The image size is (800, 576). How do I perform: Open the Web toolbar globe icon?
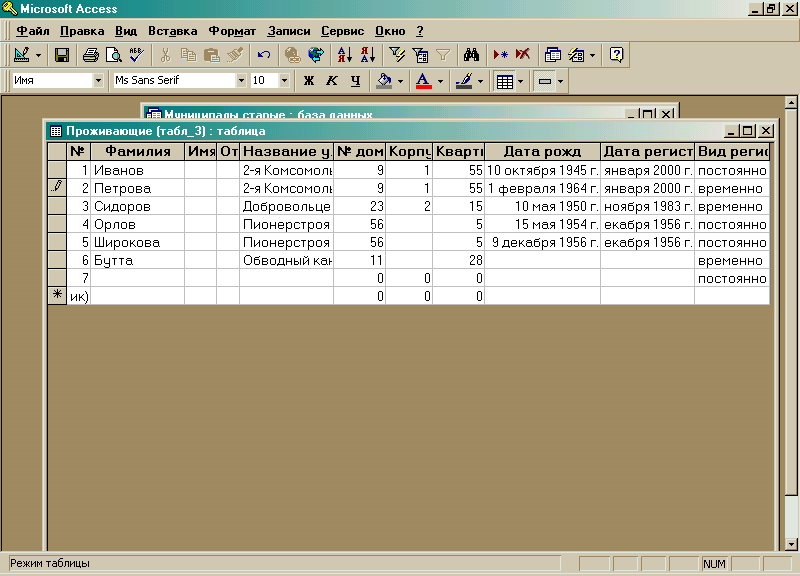316,55
